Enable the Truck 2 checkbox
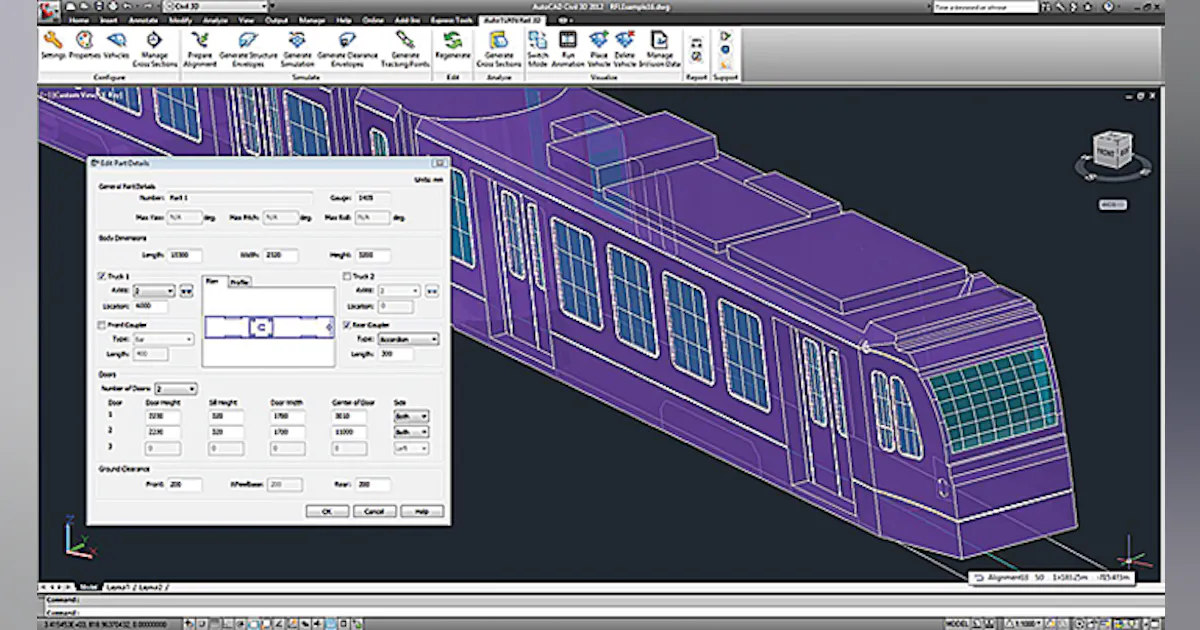This screenshot has width=1200, height=630. coord(347,276)
